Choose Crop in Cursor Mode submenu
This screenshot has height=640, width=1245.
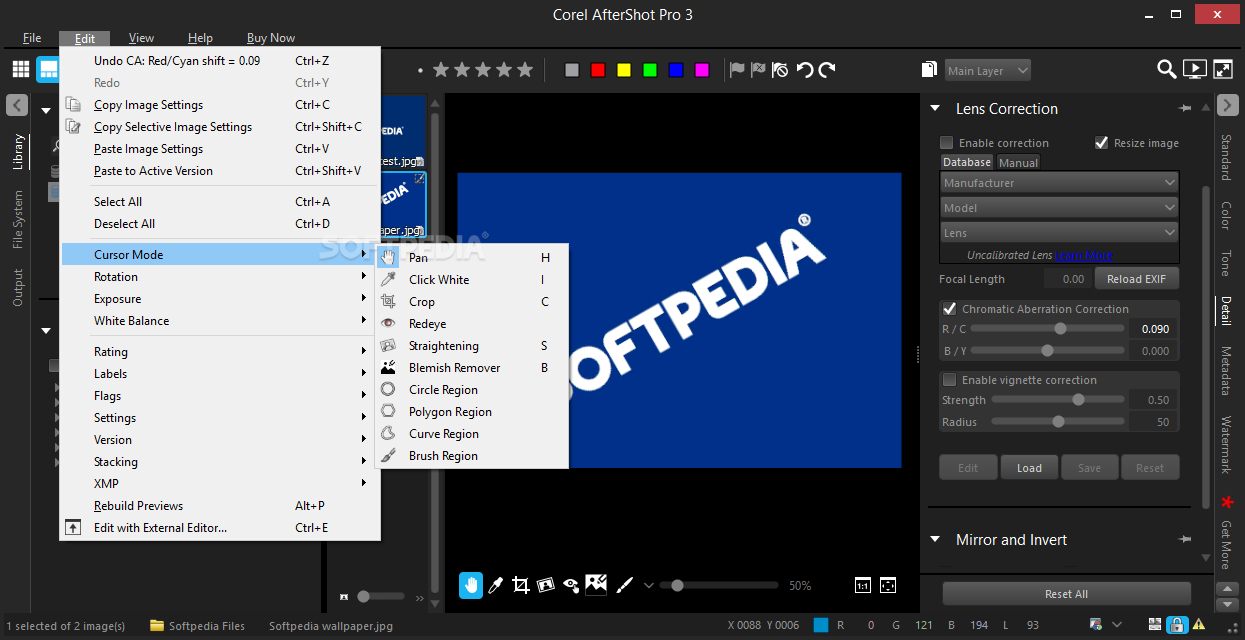[x=471, y=302]
